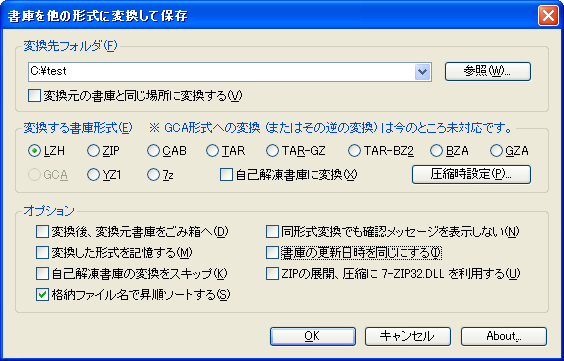The width and height of the screenshot is (564, 361).
Task: Click the キャンセル button
Action: (408, 336)
